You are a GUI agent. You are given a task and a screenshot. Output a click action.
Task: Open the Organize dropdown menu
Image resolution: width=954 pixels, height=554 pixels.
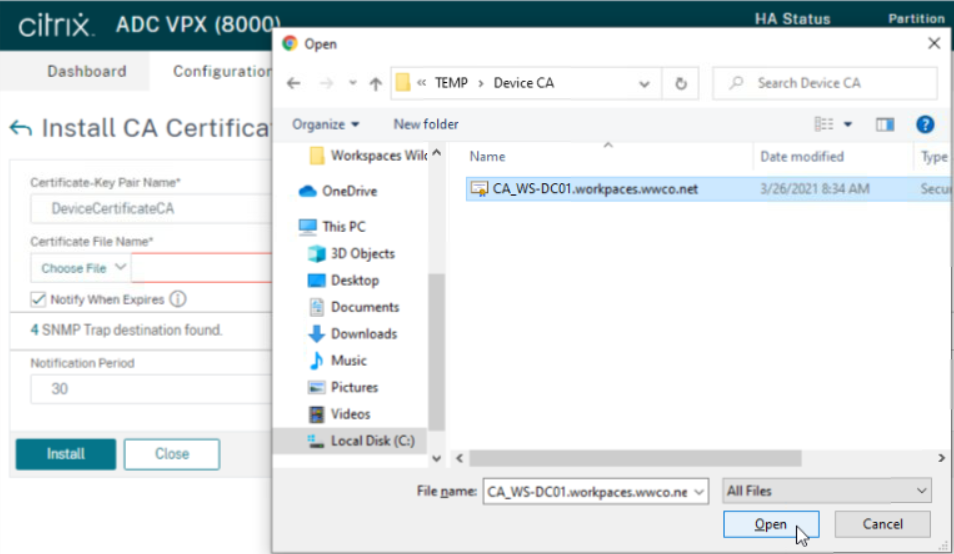(x=326, y=125)
